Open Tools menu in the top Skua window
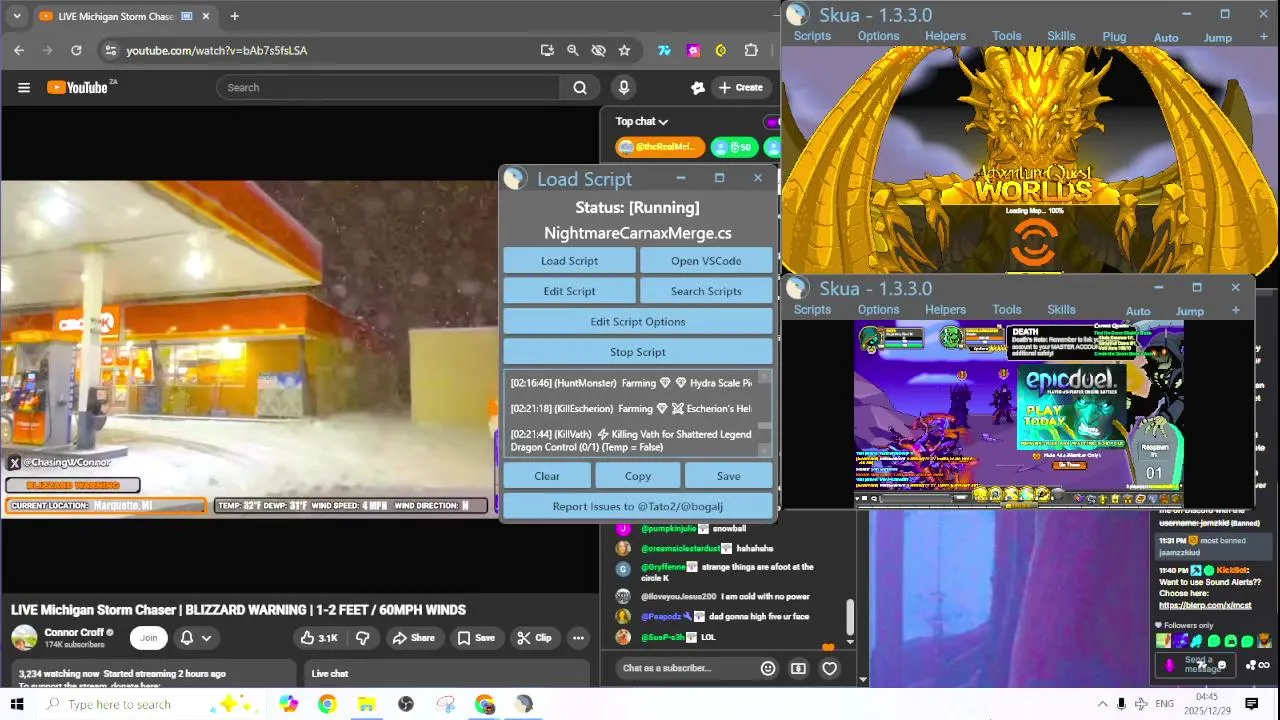This screenshot has height=720, width=1280. 1007,36
